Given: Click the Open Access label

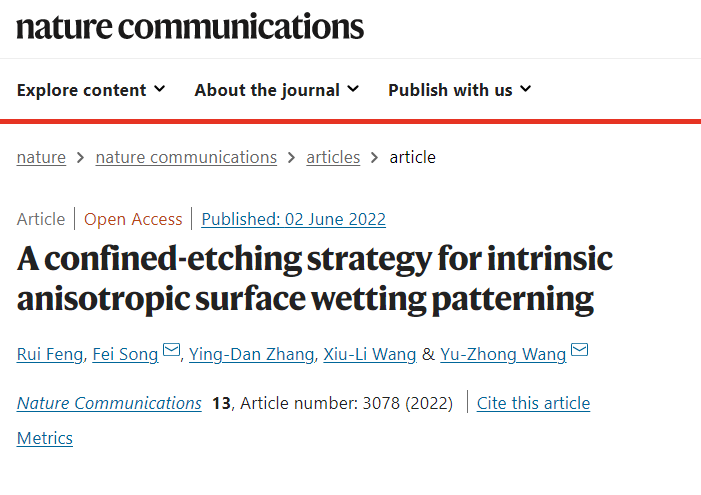Looking at the screenshot, I should 133,219.
